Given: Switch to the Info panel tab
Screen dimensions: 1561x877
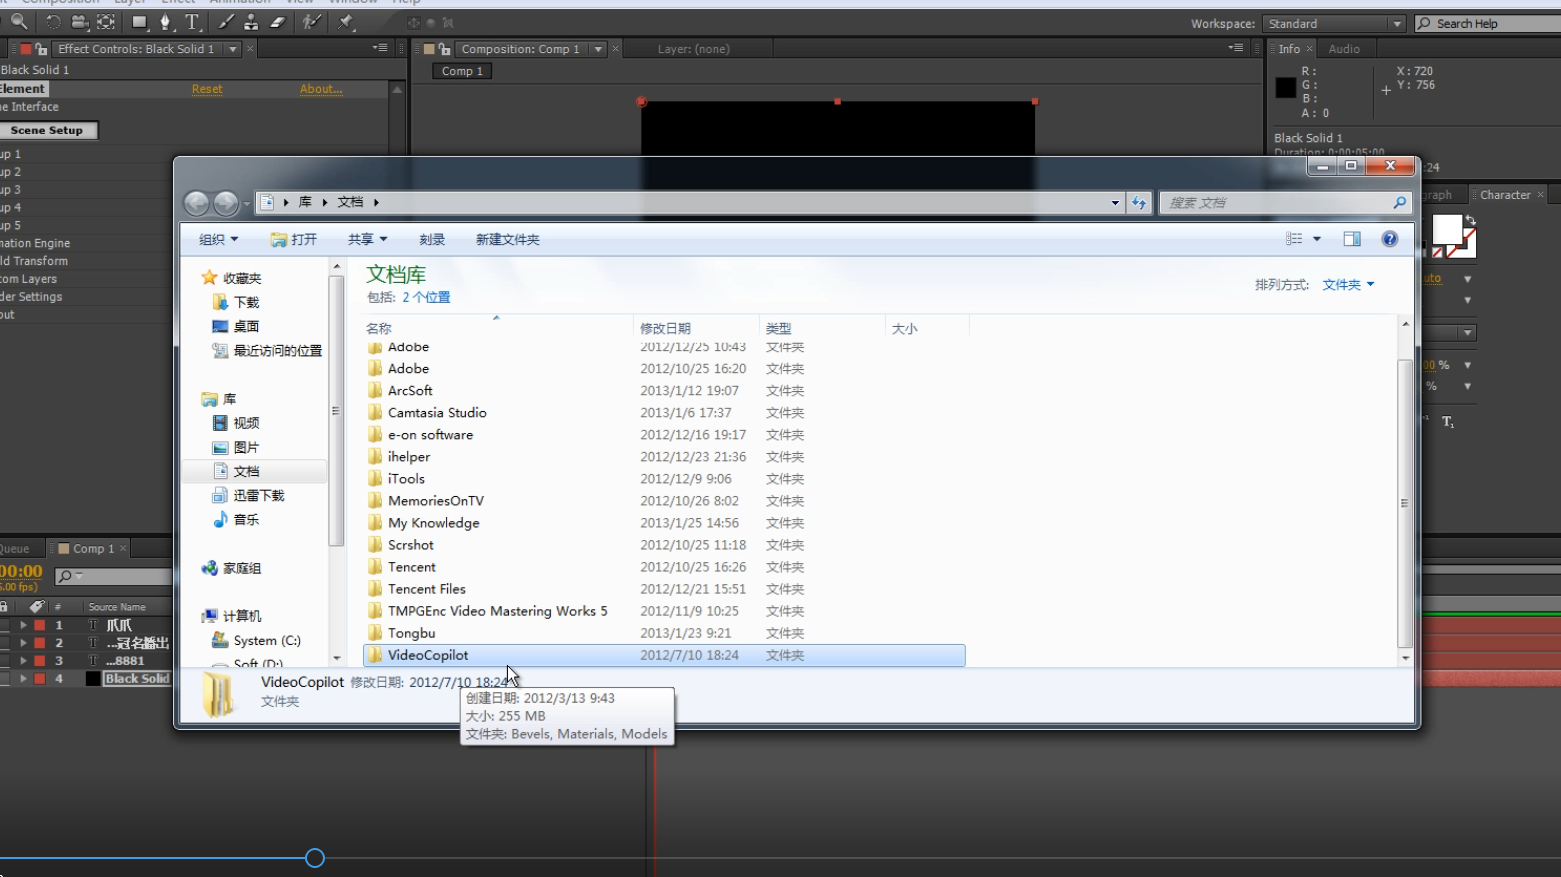Looking at the screenshot, I should 1289,49.
